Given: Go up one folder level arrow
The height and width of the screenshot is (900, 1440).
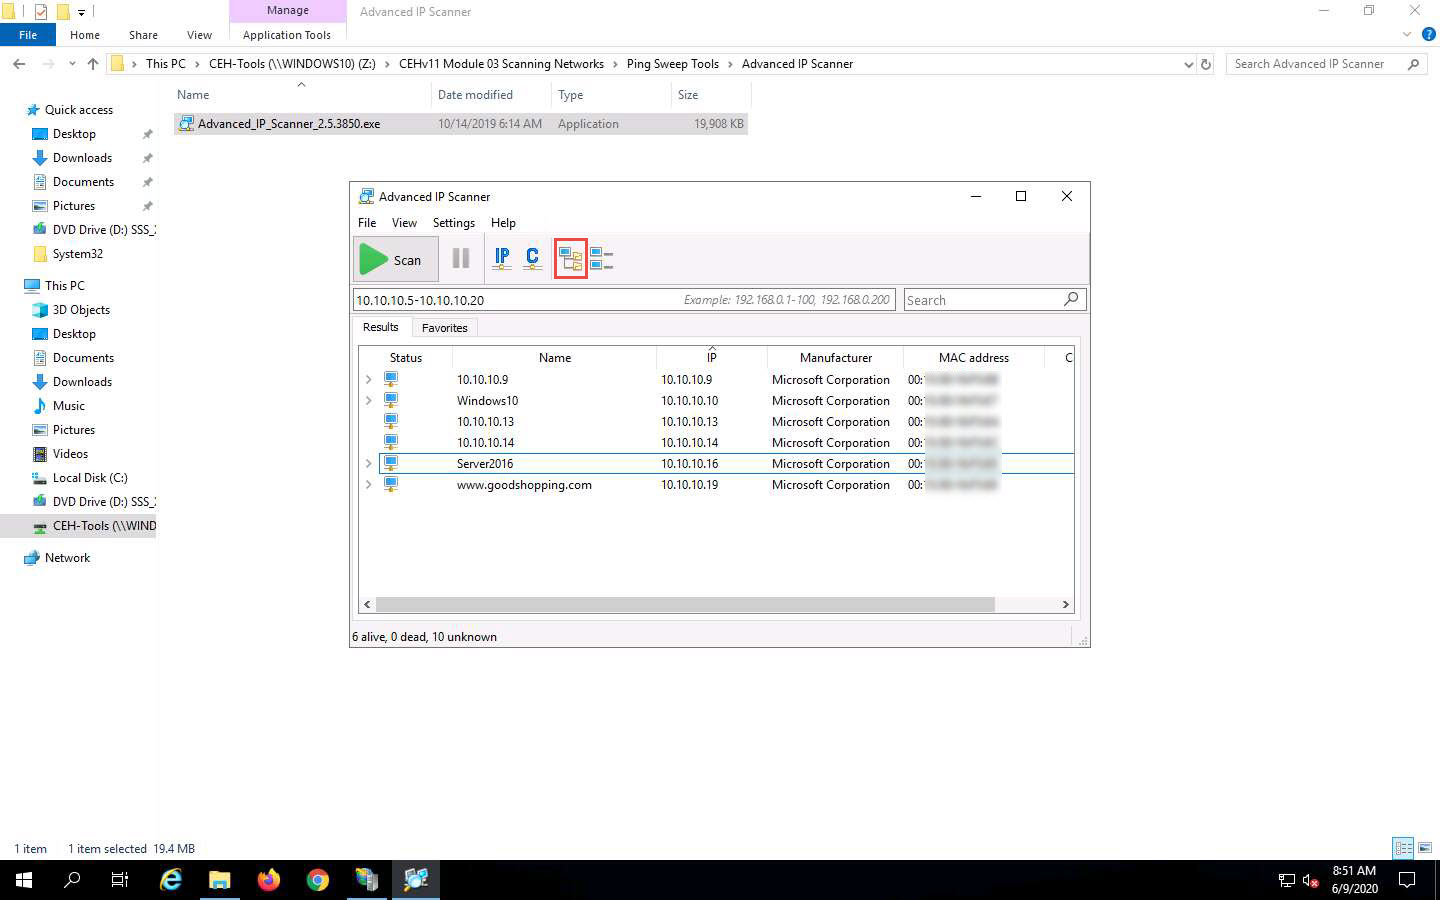Looking at the screenshot, I should click(93, 64).
